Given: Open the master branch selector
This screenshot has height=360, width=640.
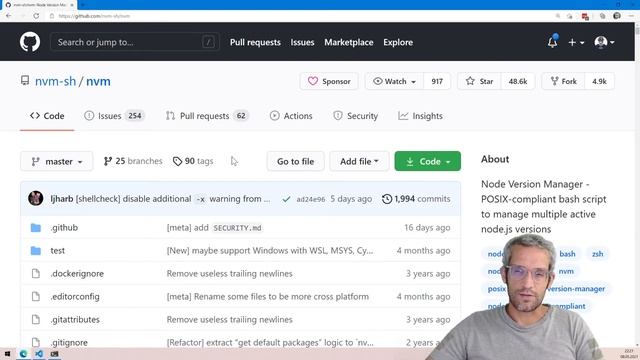Looking at the screenshot, I should 57,161.
